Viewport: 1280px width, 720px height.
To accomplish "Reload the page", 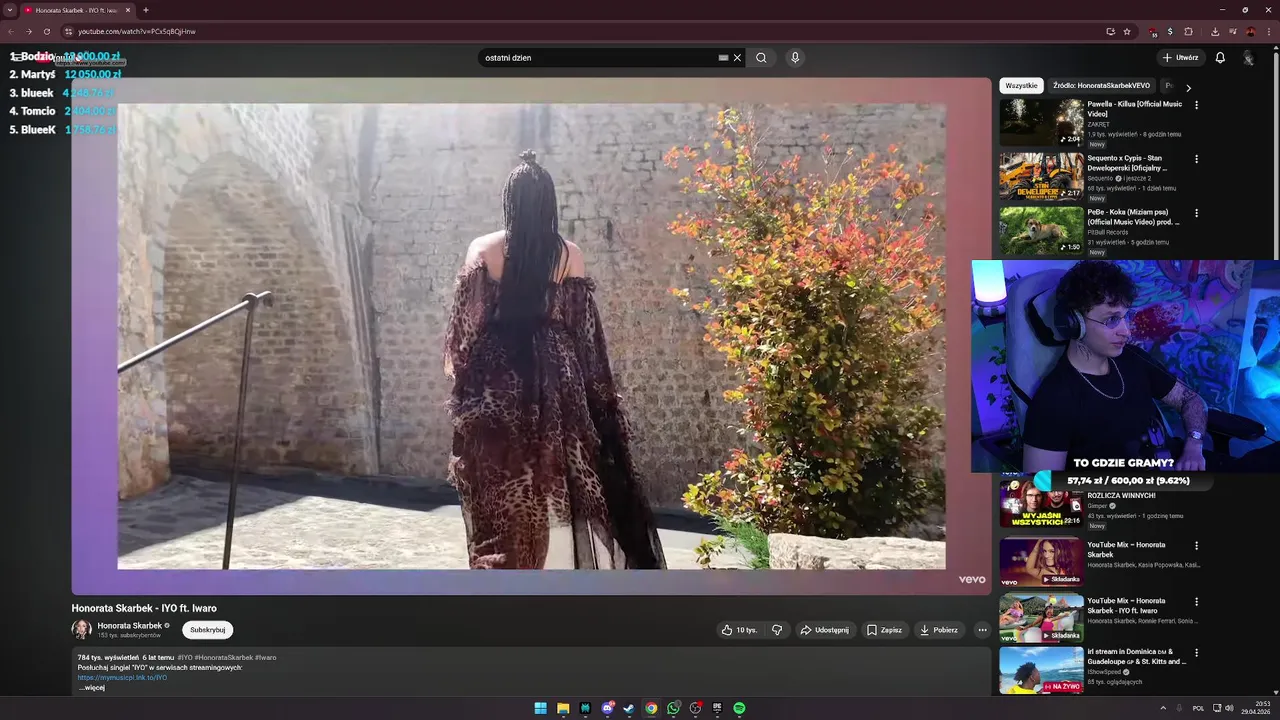I will coord(46,31).
